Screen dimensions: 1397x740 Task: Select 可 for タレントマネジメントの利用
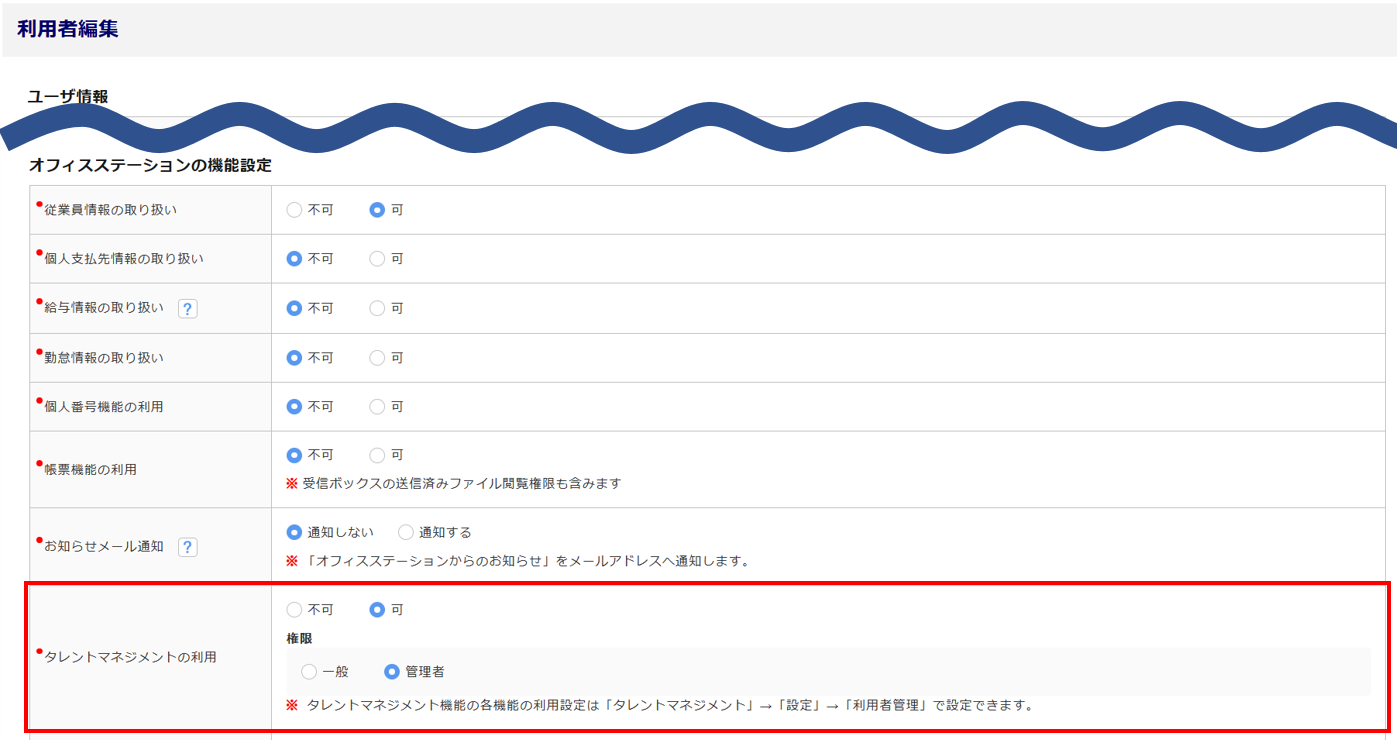tap(377, 609)
